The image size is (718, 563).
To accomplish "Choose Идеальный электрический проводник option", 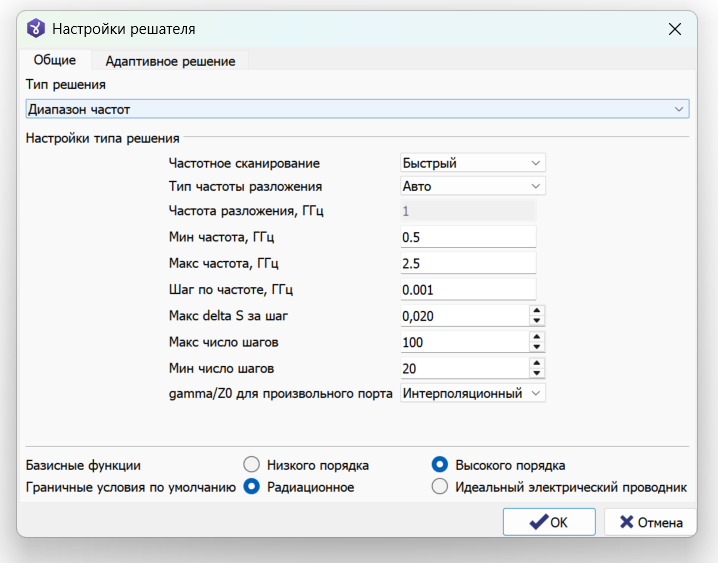I will coord(440,487).
